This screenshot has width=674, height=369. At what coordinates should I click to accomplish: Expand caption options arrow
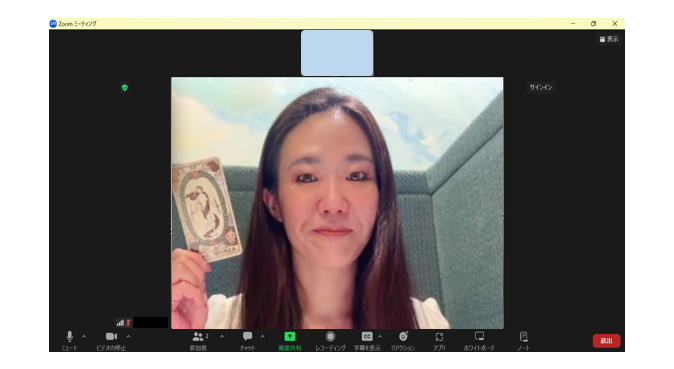coord(380,337)
